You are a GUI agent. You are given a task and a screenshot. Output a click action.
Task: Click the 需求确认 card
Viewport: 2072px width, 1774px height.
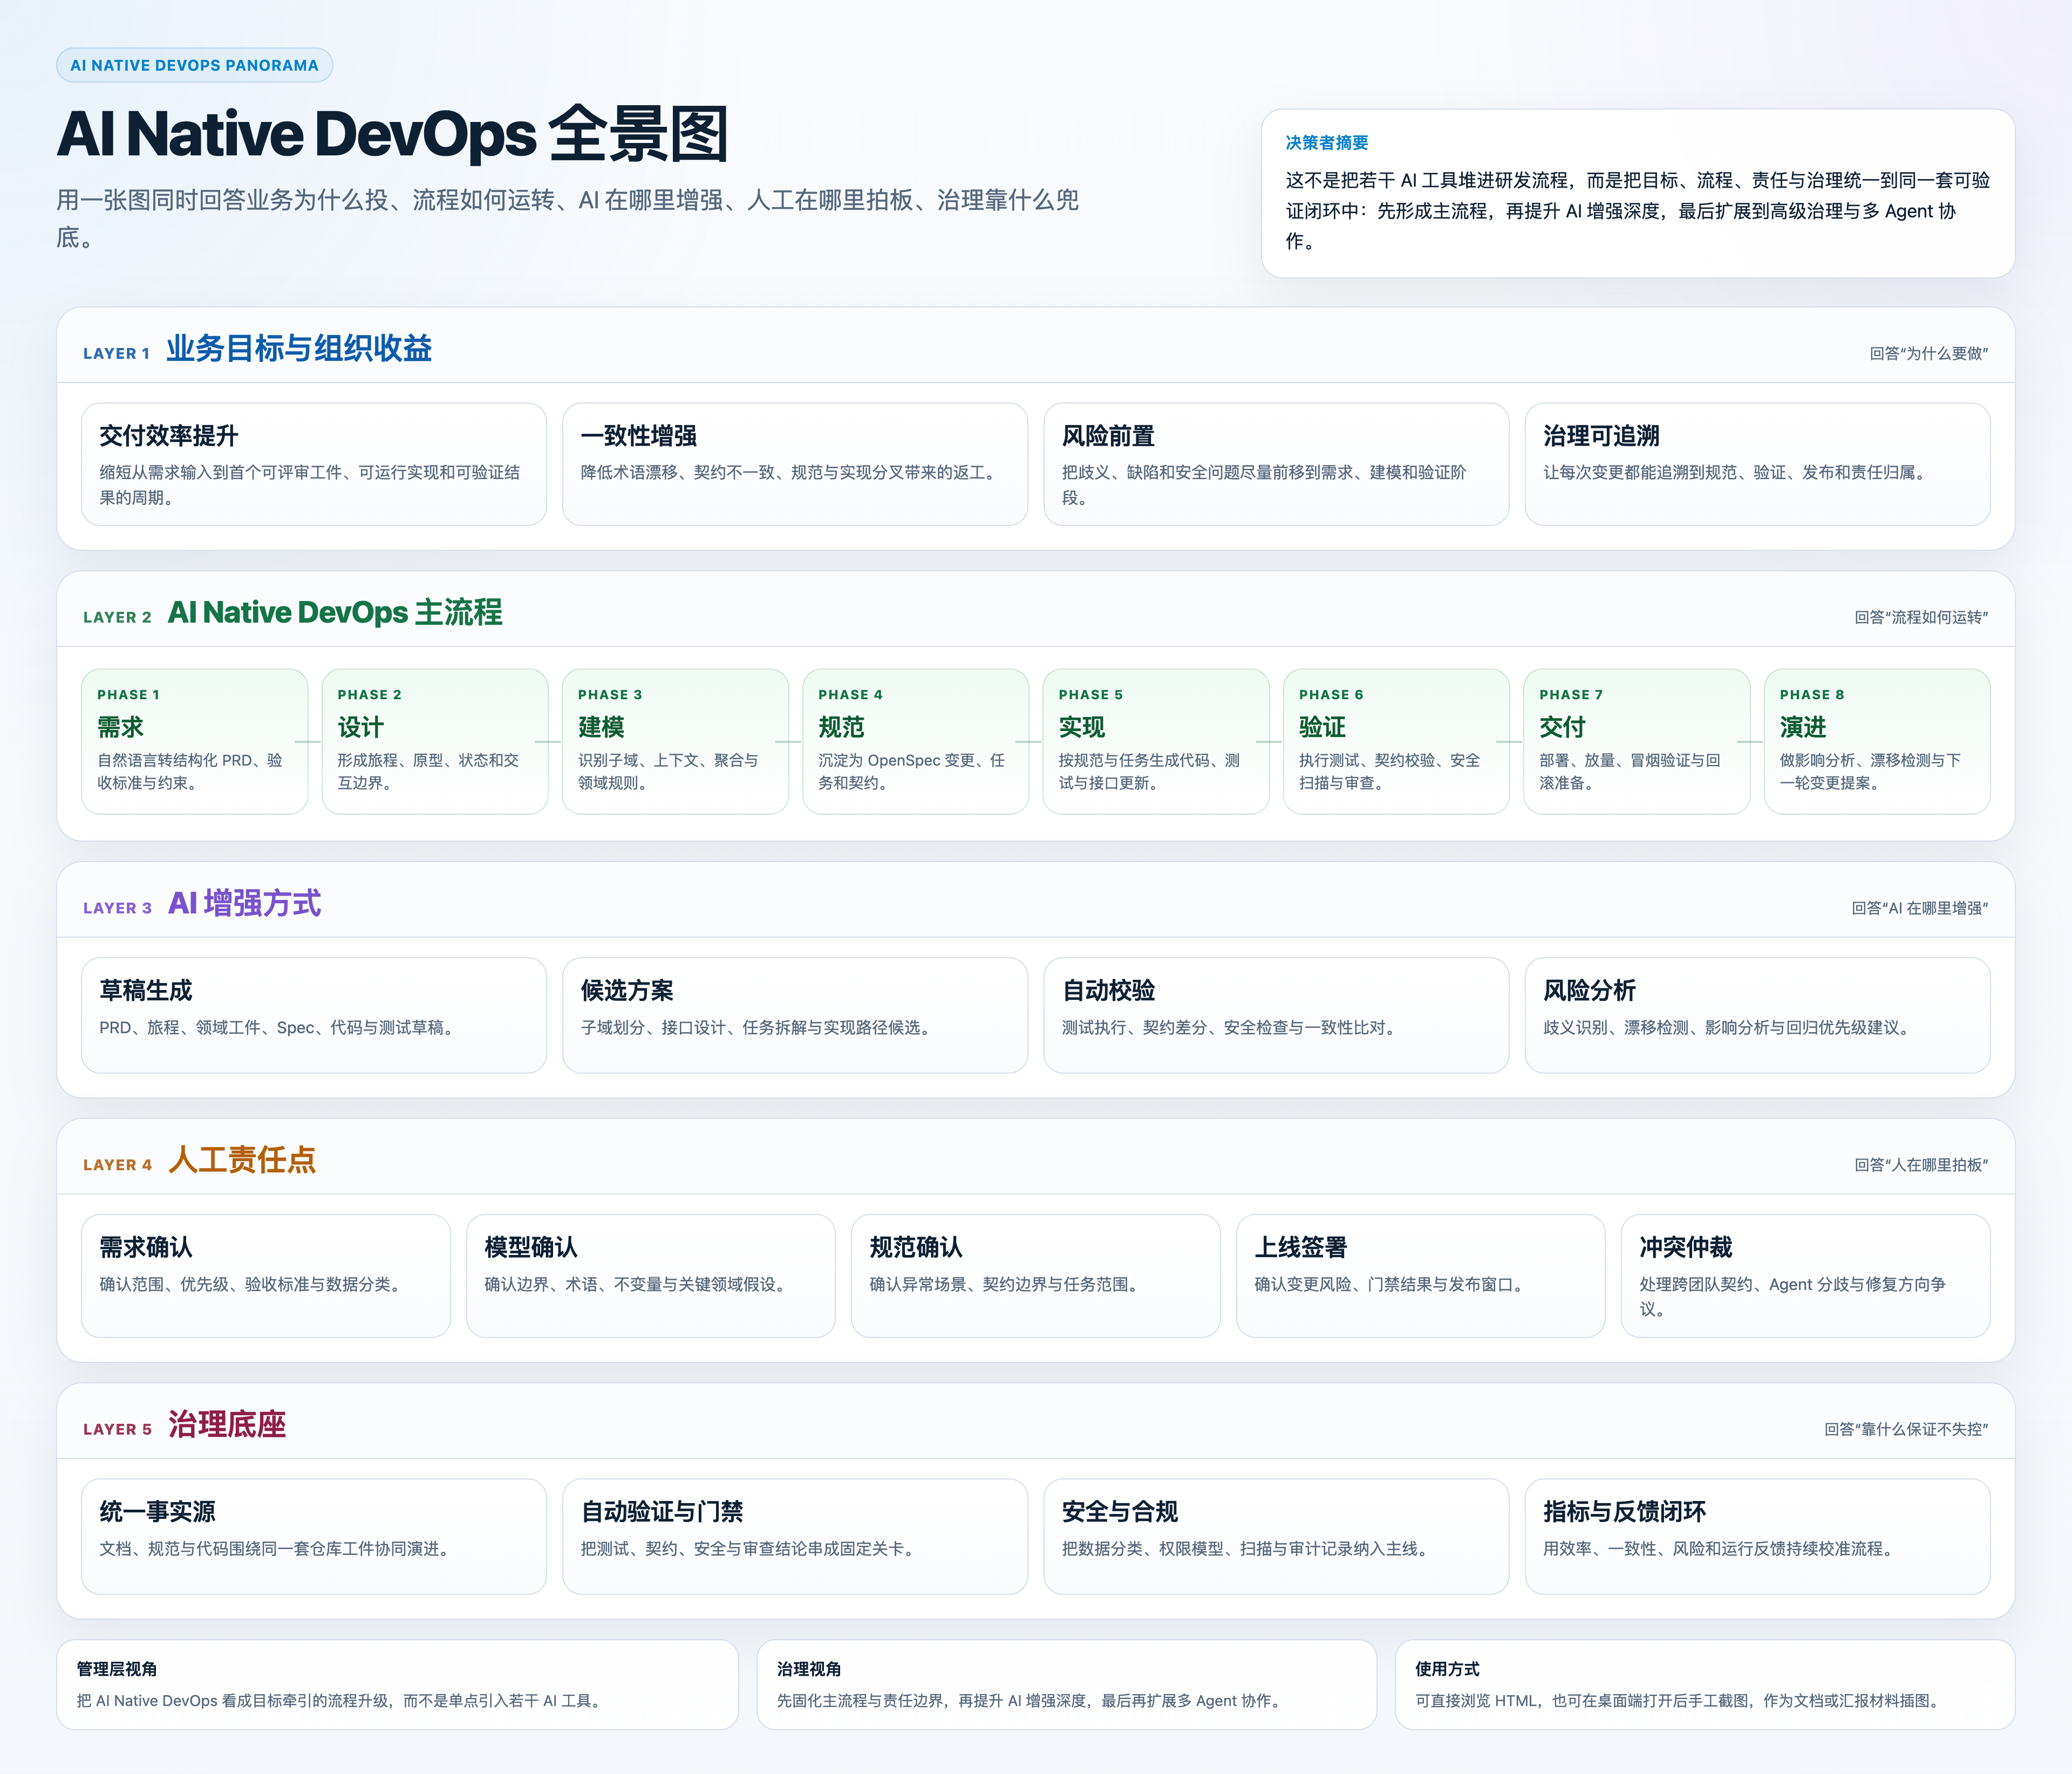tap(266, 1276)
